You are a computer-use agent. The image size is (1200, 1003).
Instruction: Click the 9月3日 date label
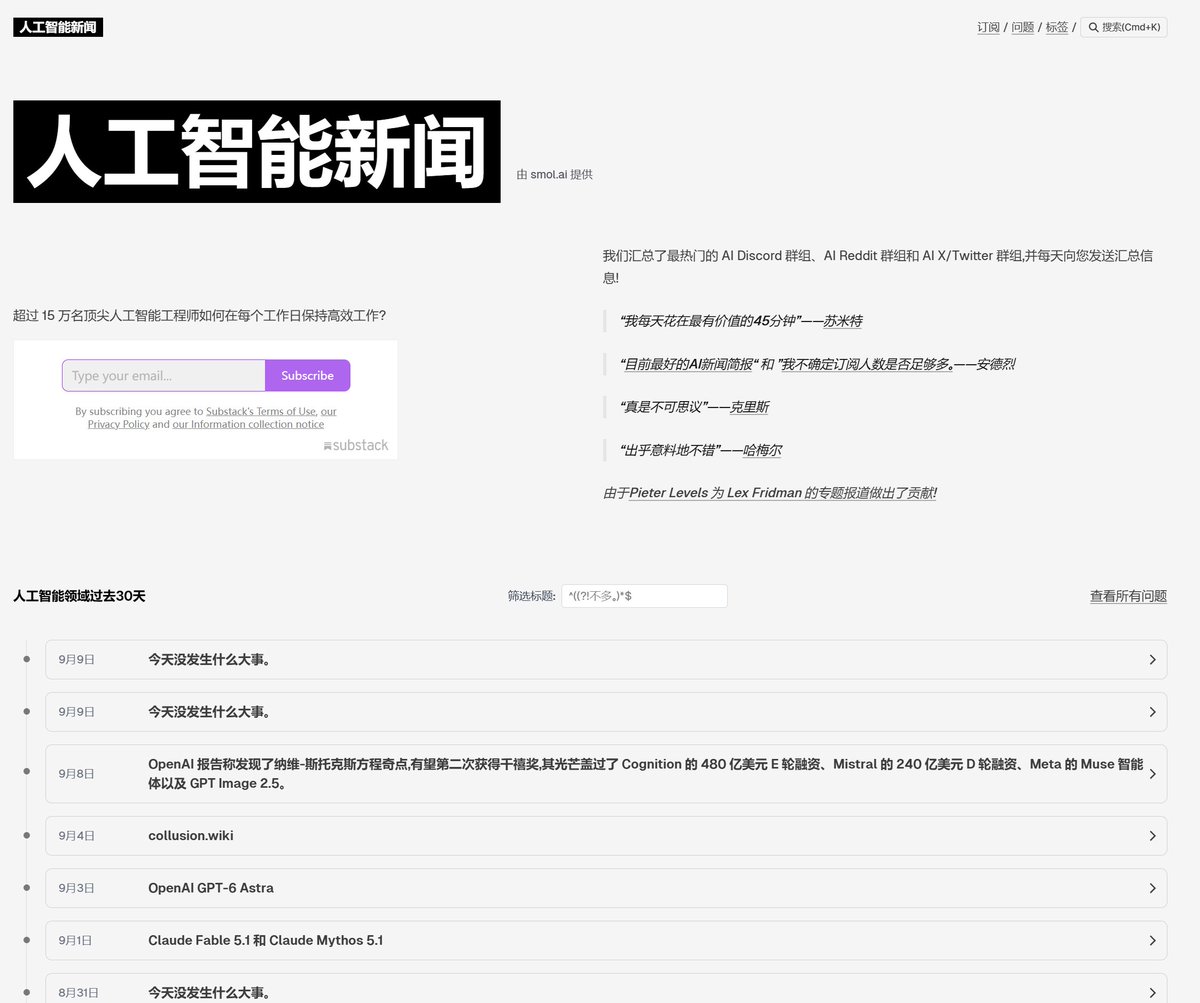(76, 888)
